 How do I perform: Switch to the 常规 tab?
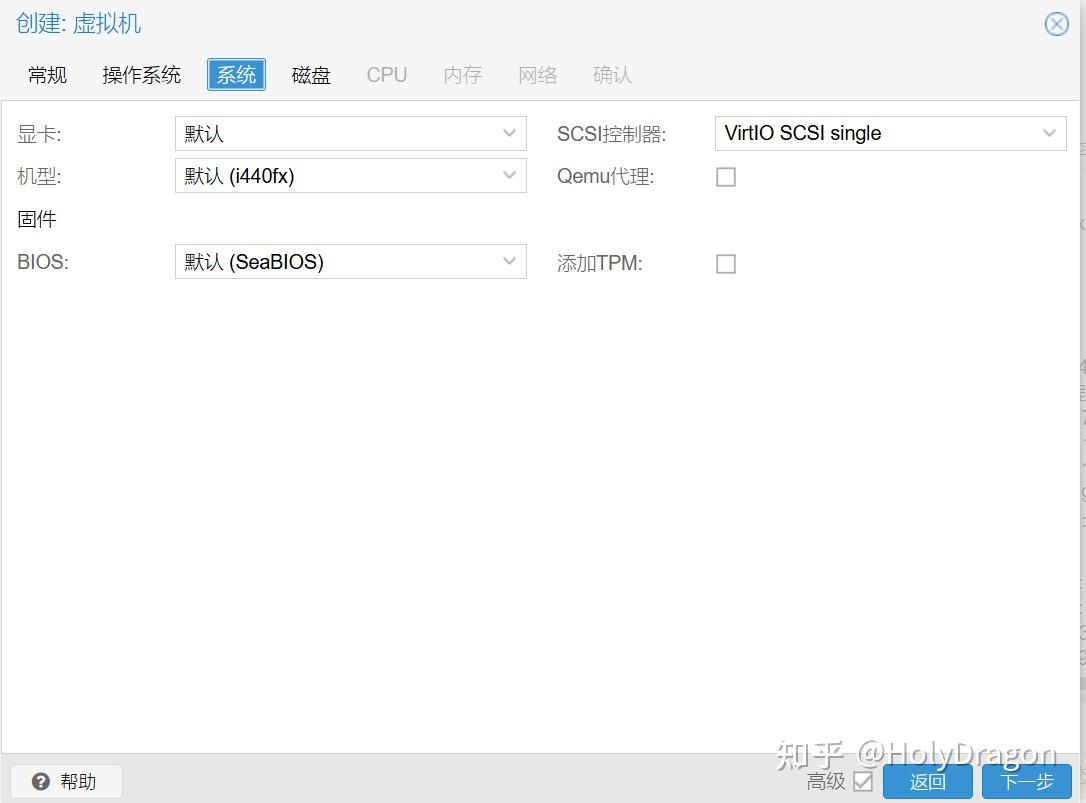pyautogui.click(x=46, y=74)
